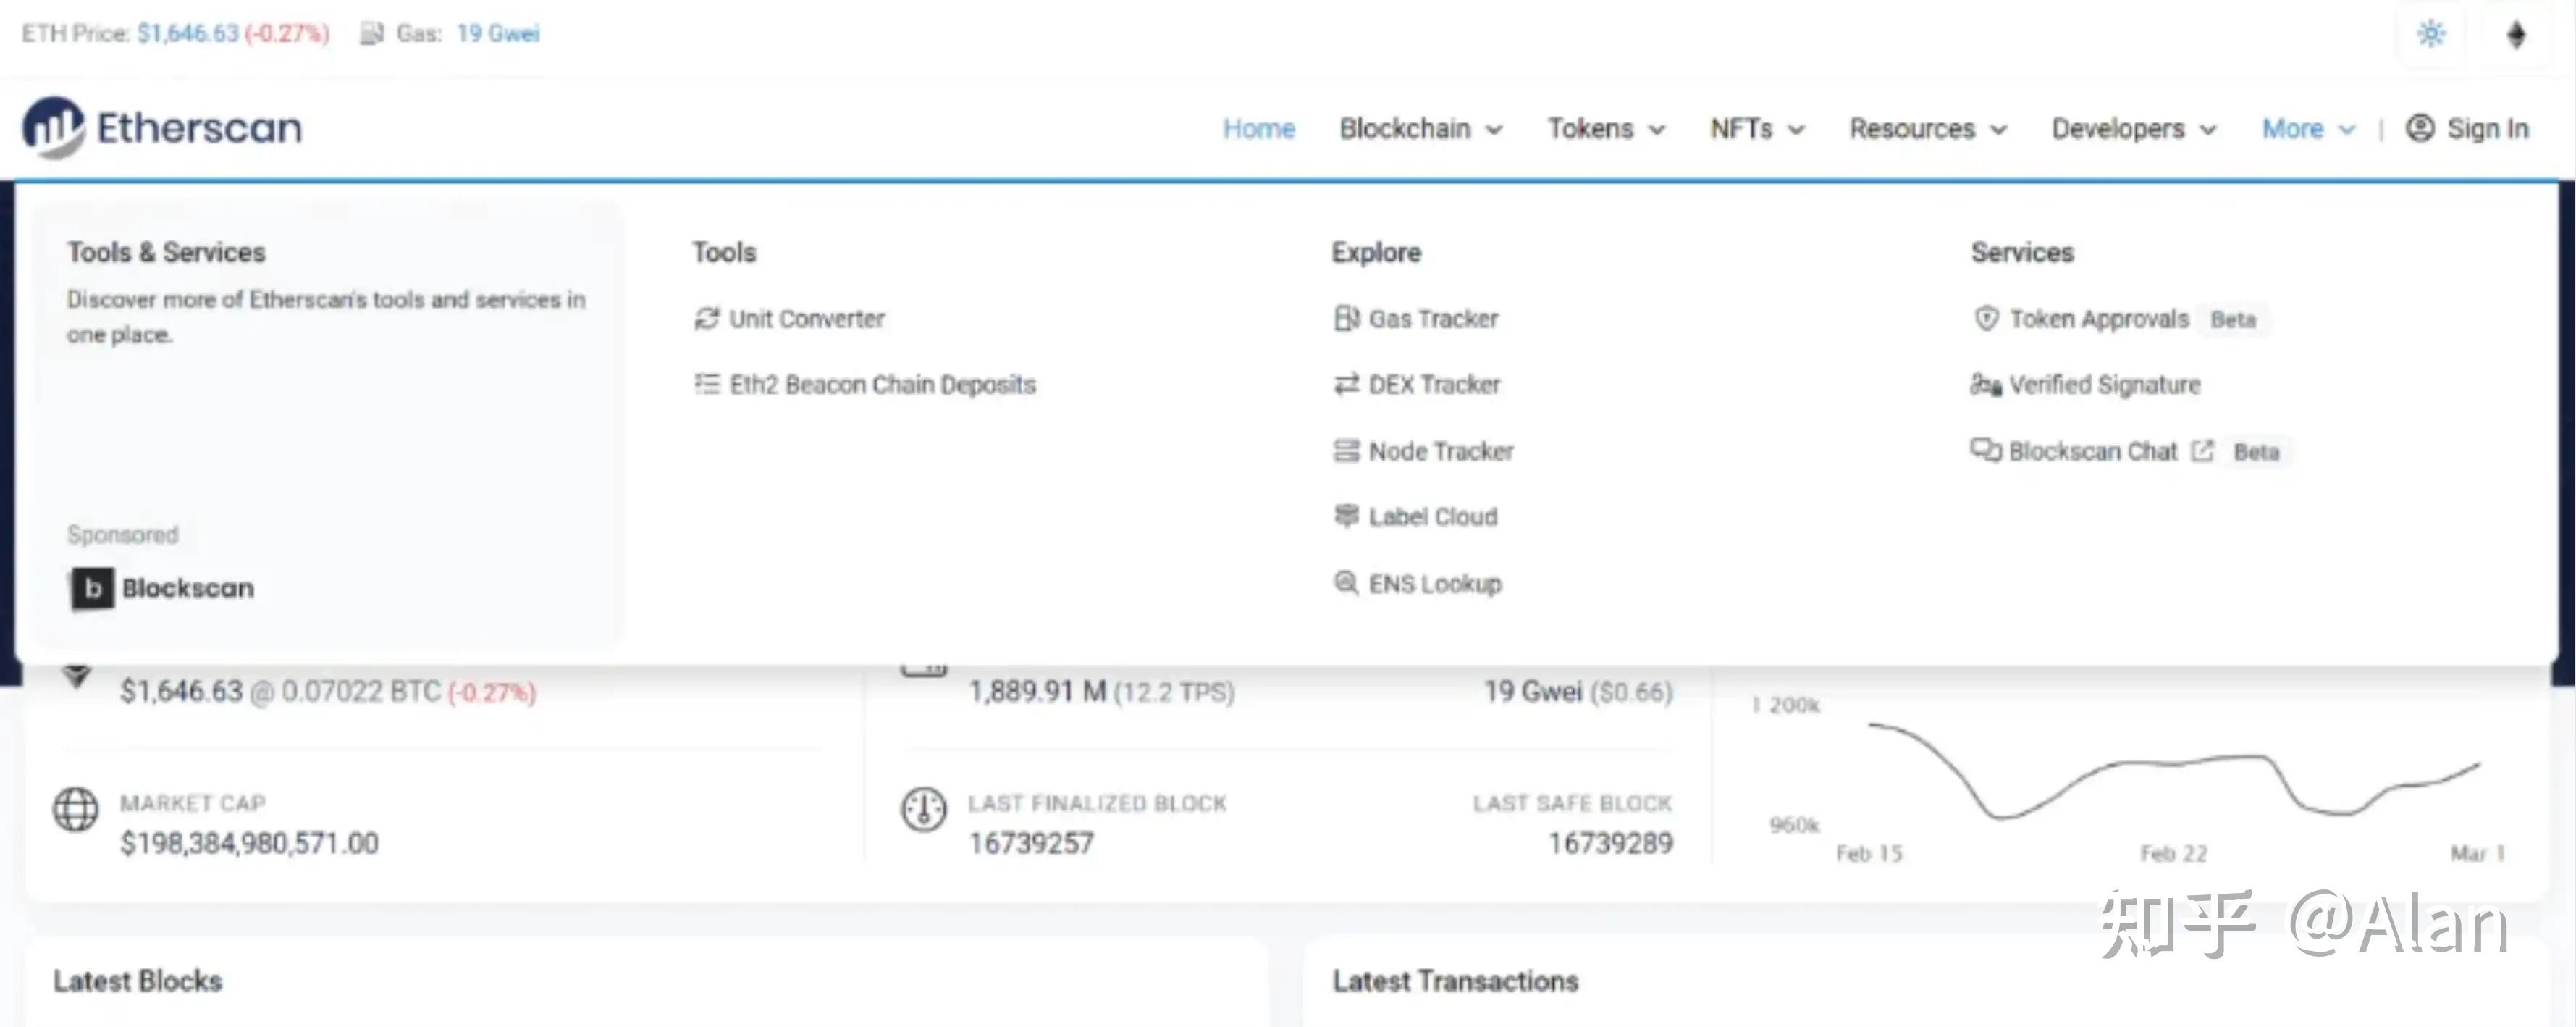Viewport: 2576px width, 1027px height.
Task: Click the Gas Tracker pump icon
Action: pyautogui.click(x=1346, y=318)
